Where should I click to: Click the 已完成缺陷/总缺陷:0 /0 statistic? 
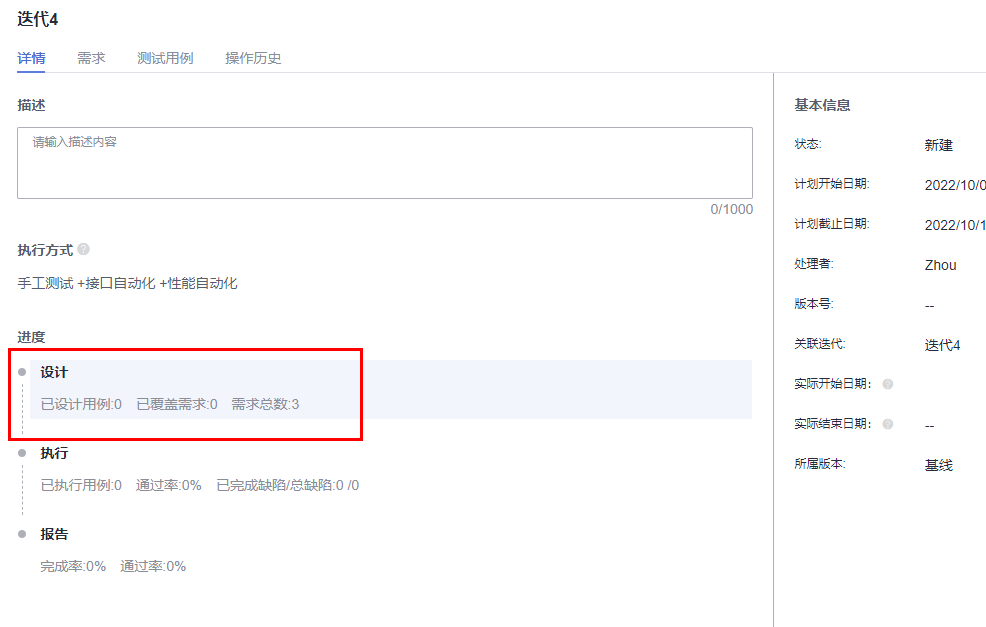288,486
